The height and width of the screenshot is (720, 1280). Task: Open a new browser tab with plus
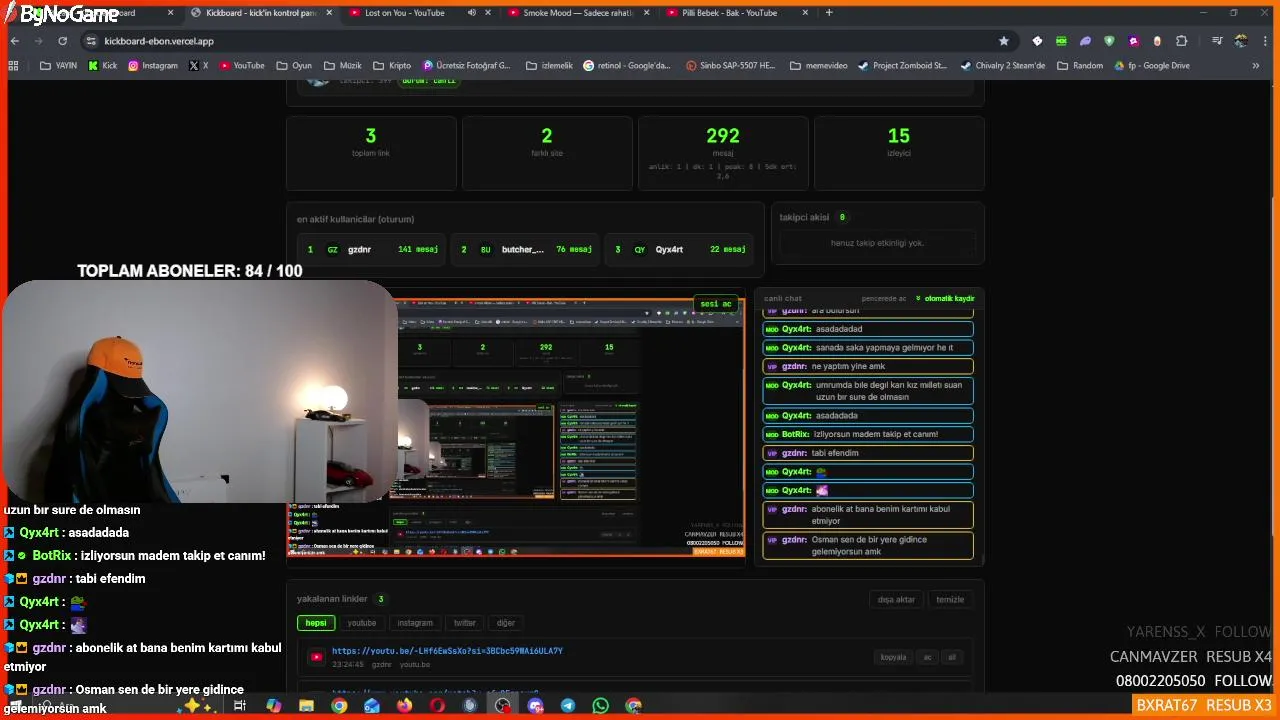[x=829, y=13]
